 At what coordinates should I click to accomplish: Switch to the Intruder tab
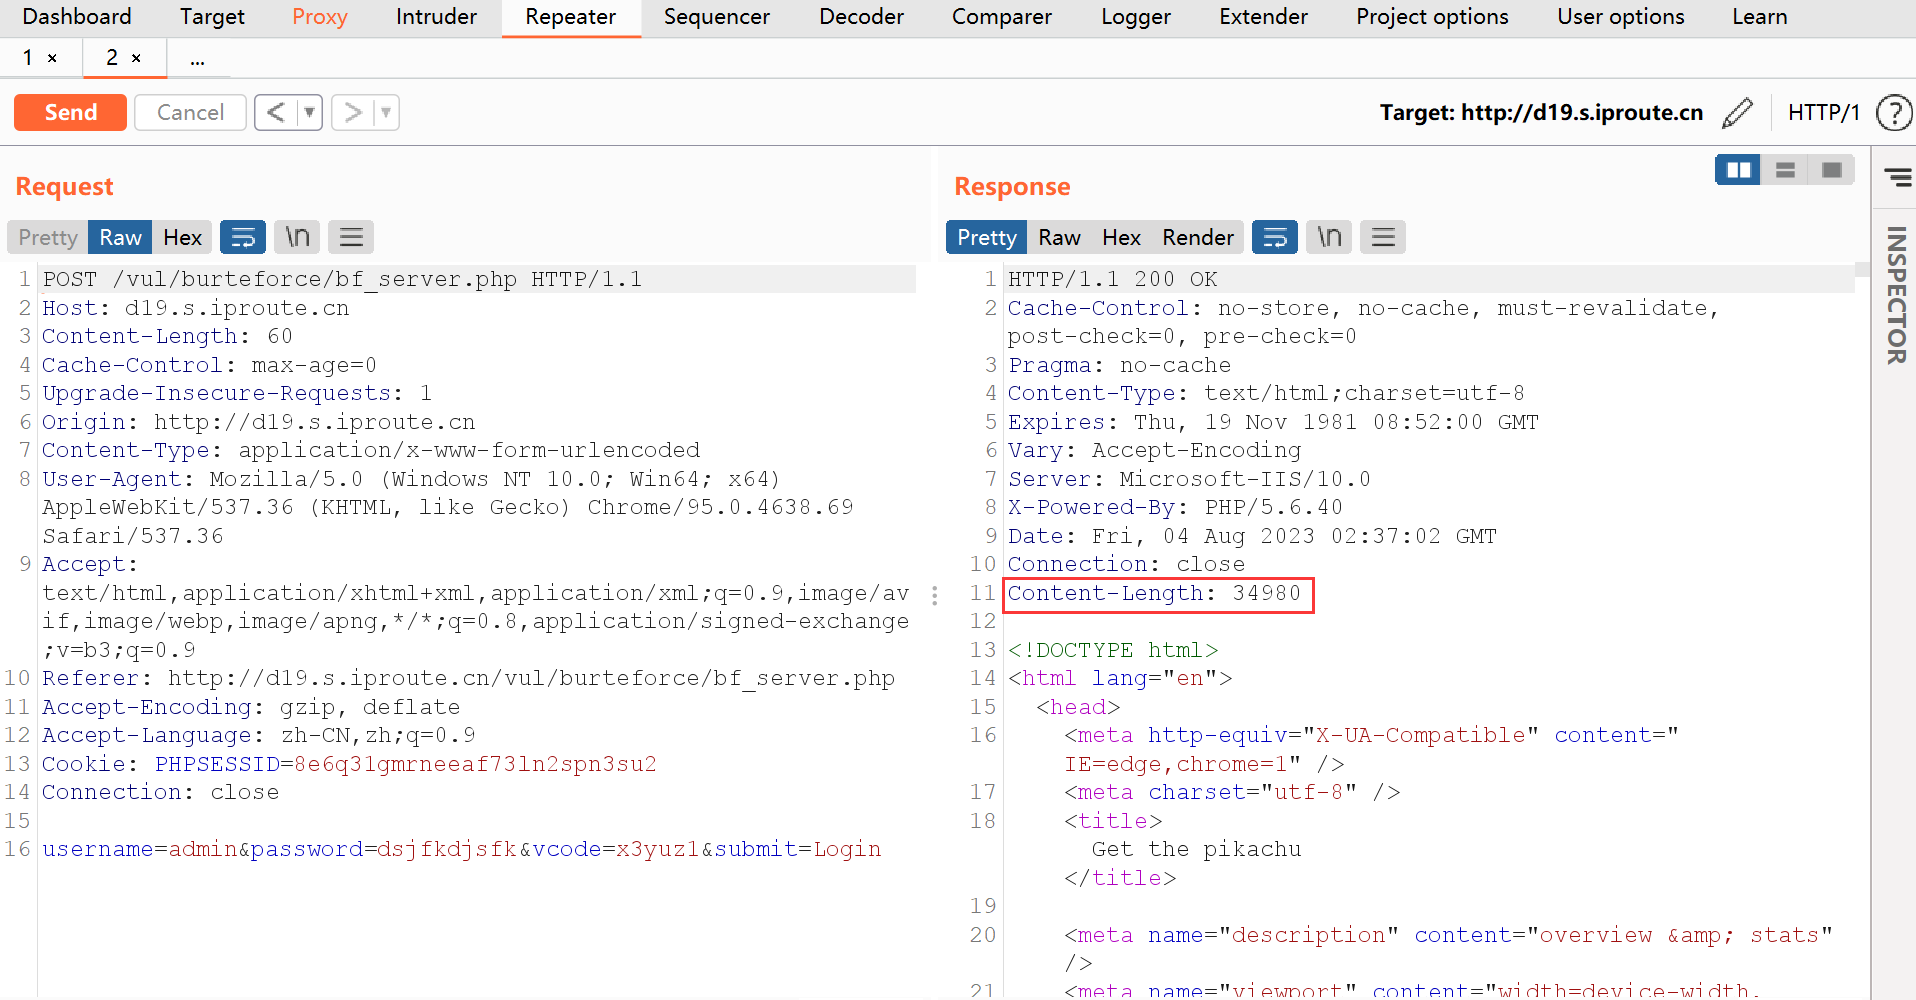[436, 17]
